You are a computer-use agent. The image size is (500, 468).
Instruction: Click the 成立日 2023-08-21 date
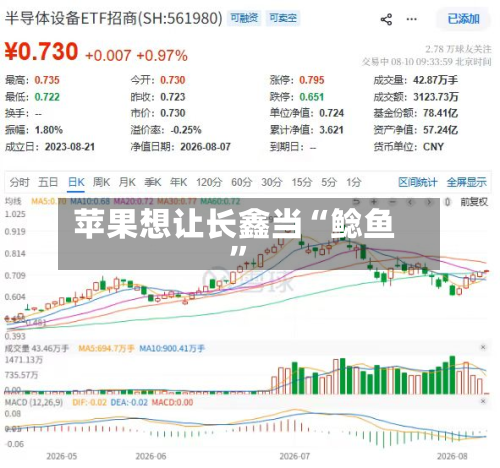click(x=70, y=147)
